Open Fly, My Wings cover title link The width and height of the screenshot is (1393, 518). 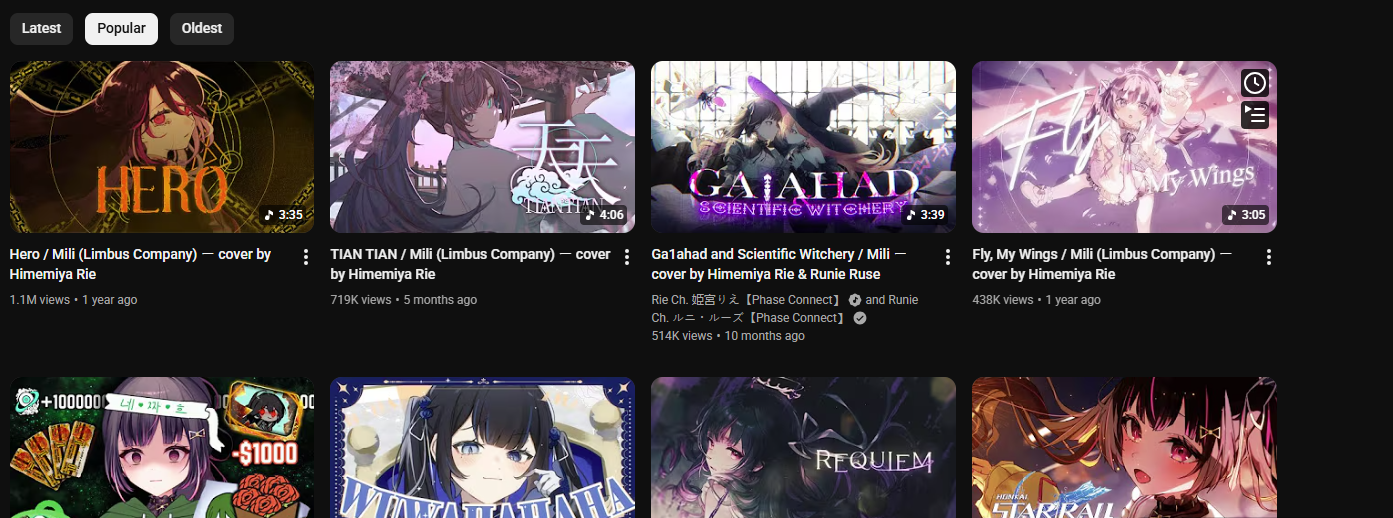coord(1102,264)
